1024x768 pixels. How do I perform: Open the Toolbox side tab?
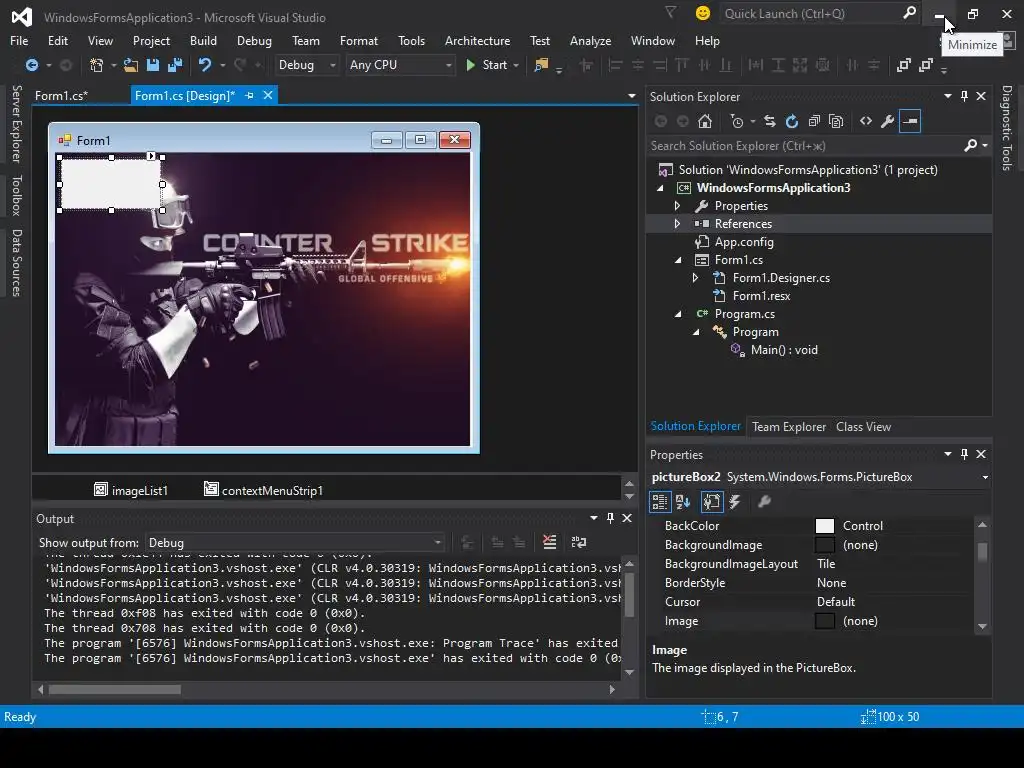tap(16, 195)
